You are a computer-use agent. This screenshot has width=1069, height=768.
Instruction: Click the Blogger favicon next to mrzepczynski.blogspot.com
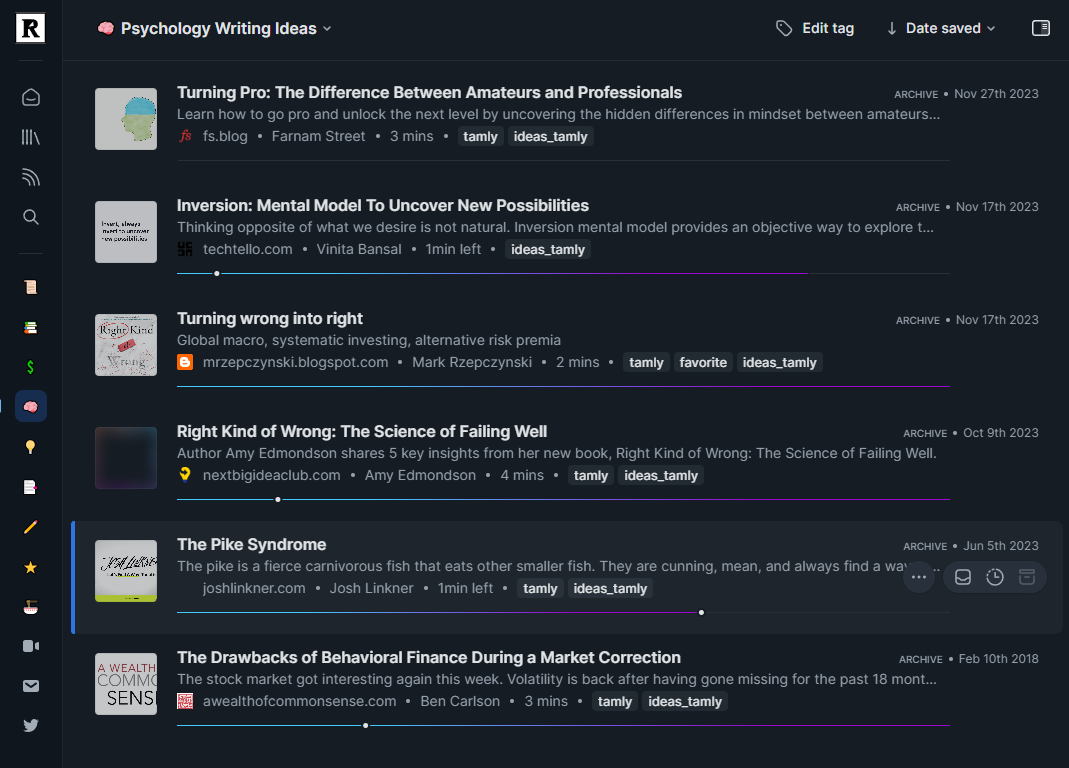click(x=185, y=362)
